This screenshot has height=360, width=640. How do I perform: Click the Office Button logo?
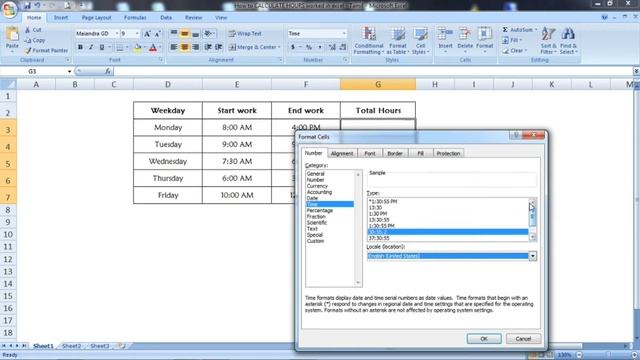point(9,9)
